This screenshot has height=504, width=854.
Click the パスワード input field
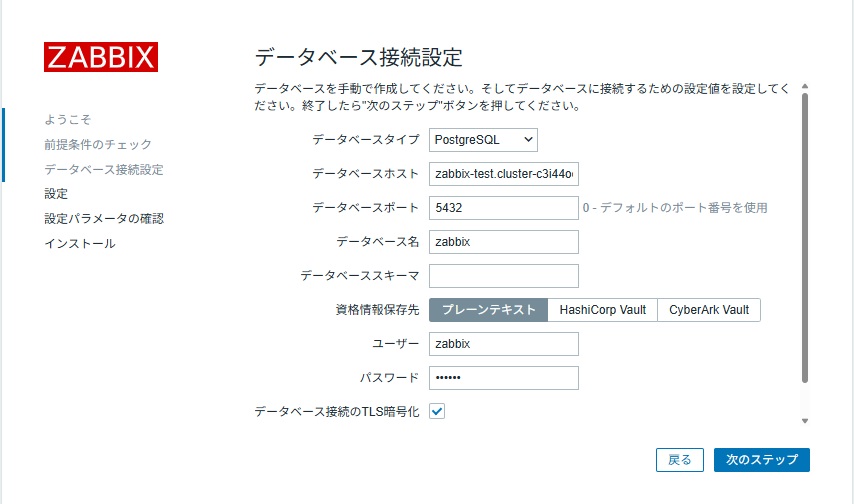pyautogui.click(x=504, y=378)
